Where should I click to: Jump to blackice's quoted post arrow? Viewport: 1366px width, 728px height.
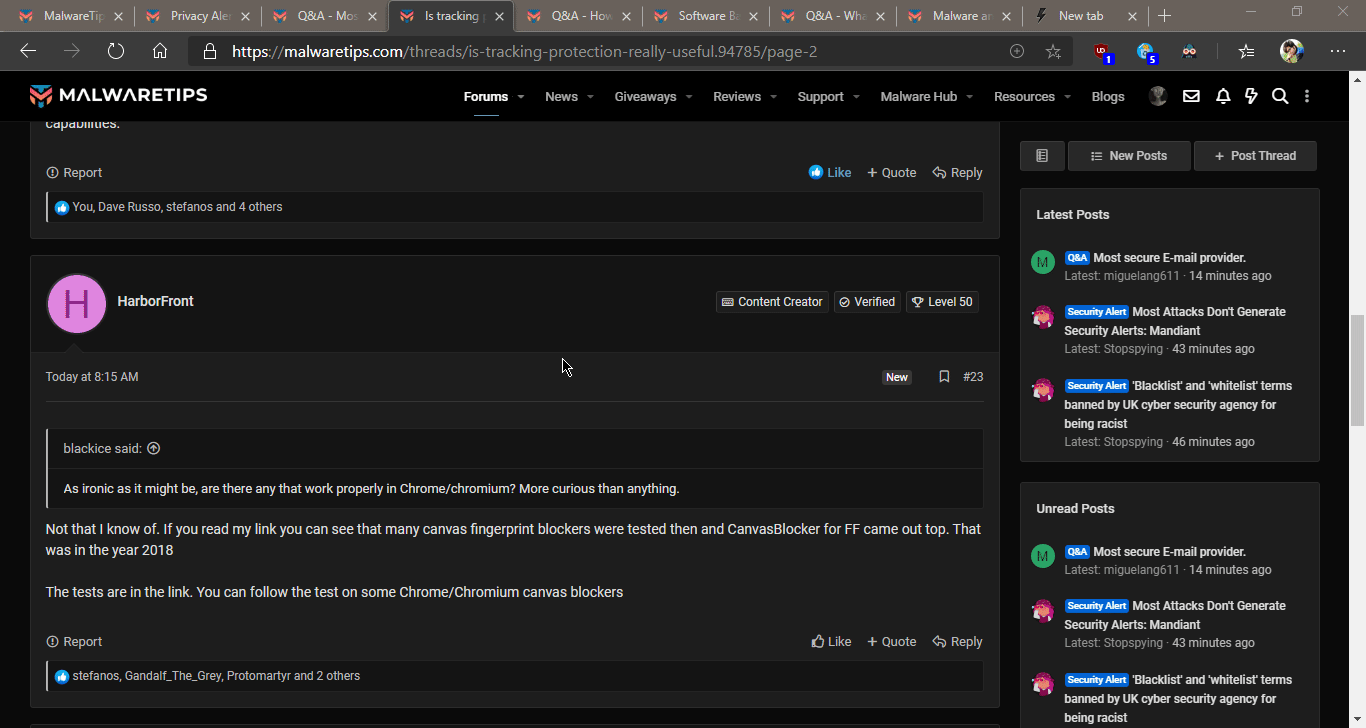[x=153, y=448]
